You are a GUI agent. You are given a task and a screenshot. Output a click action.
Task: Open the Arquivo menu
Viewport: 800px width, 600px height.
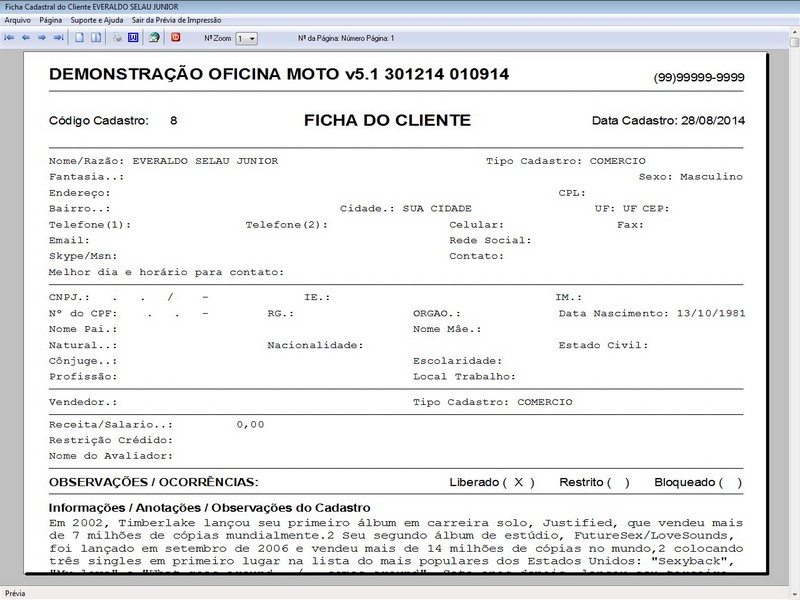[x=16, y=18]
